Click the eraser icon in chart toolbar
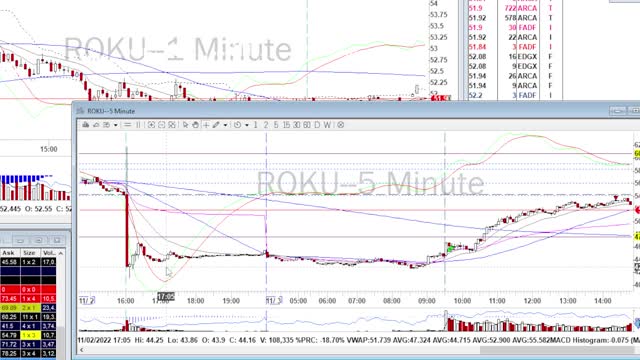The image size is (640, 360). coord(96,125)
